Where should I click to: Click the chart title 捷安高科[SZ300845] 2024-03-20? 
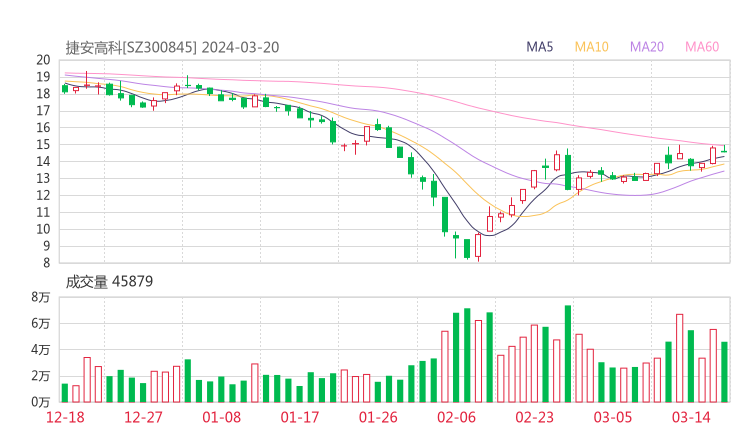click(x=172, y=47)
